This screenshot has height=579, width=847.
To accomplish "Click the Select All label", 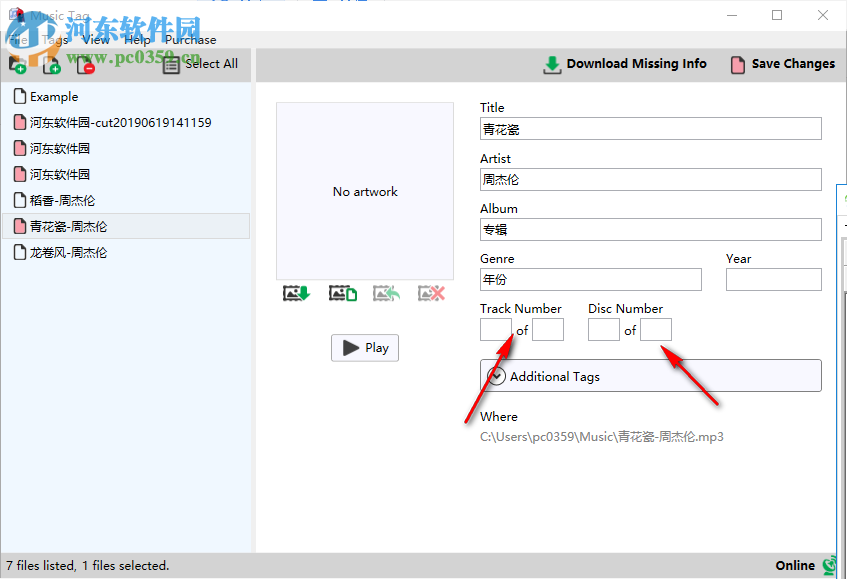I will tap(211, 64).
